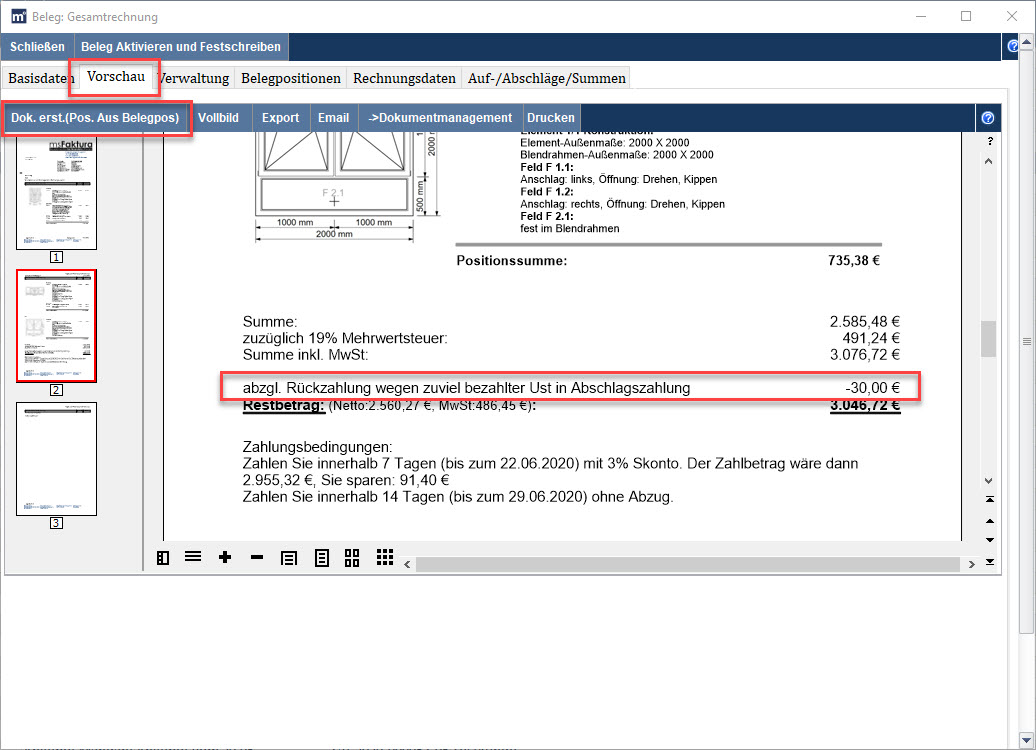Click the outer window vertical scrollbar thumb

(x=1026, y=342)
